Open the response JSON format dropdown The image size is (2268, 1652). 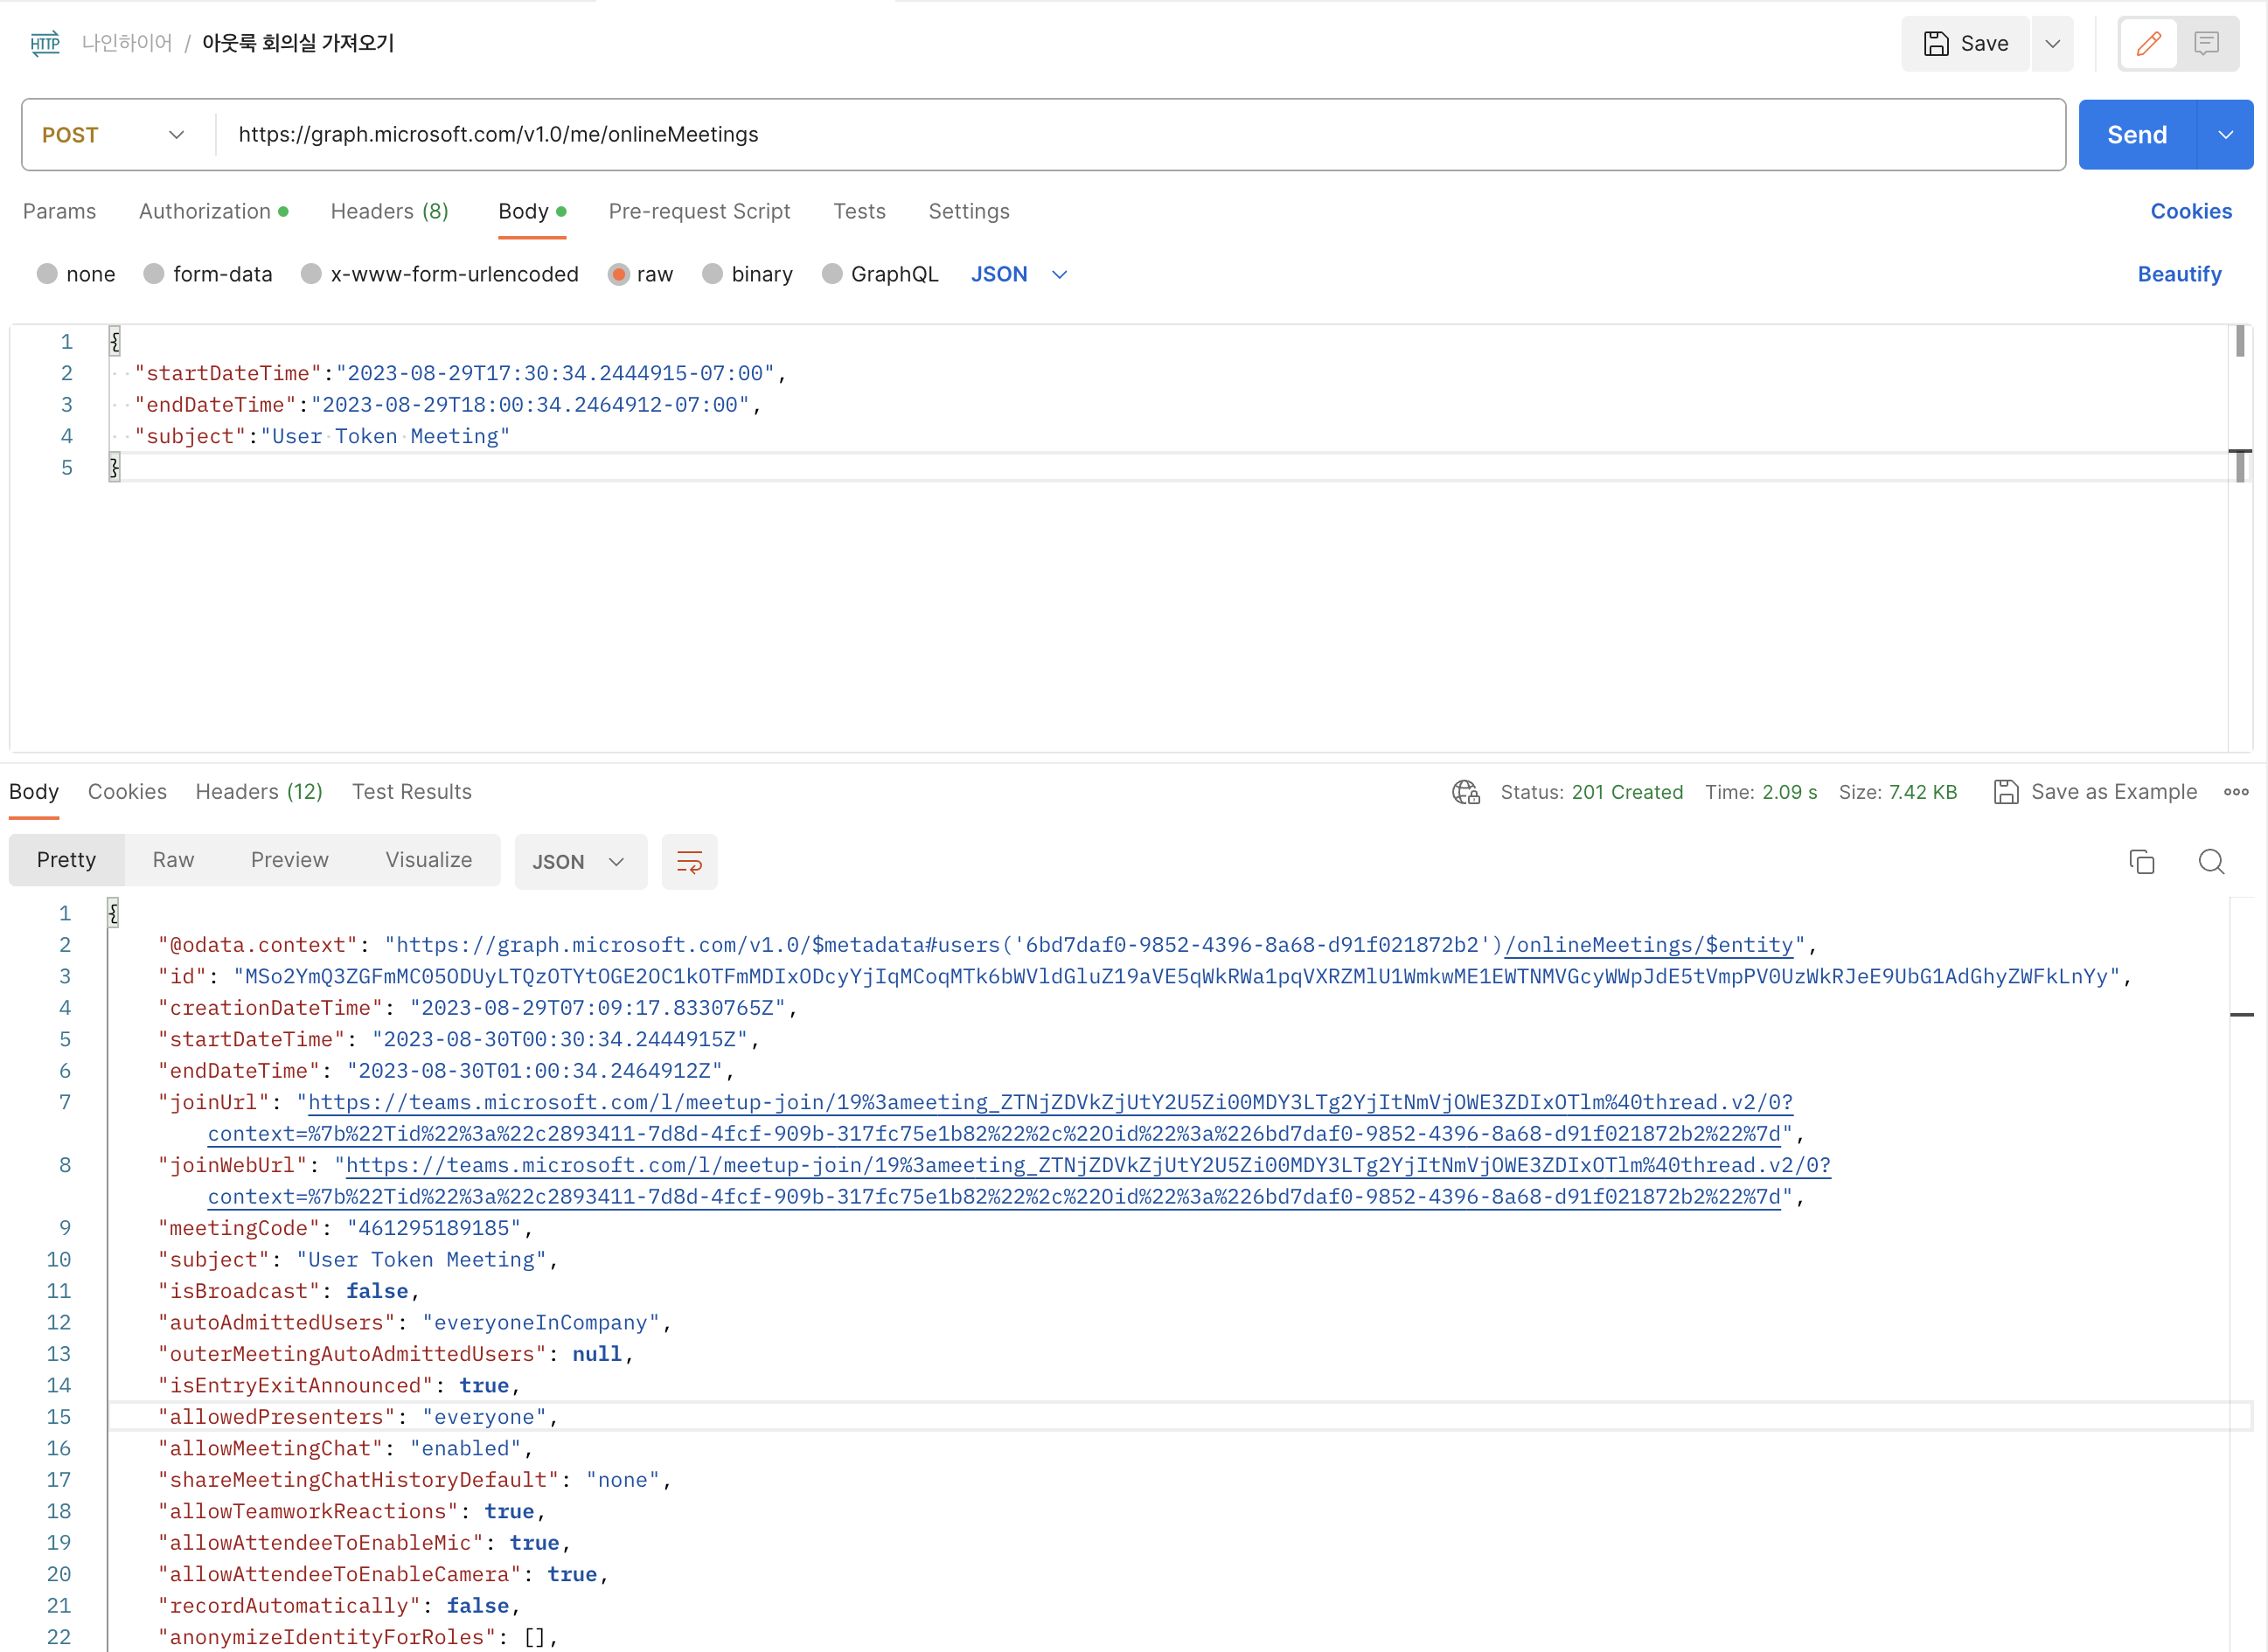click(580, 861)
